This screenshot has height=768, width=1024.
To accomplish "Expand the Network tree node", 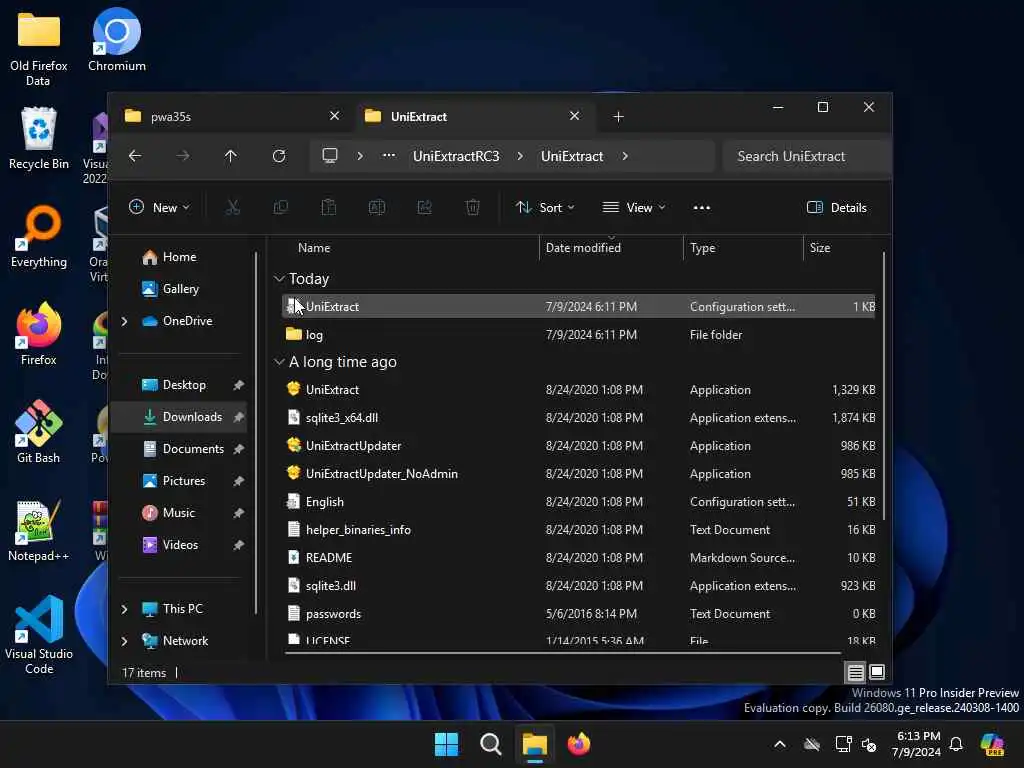I will (124, 641).
